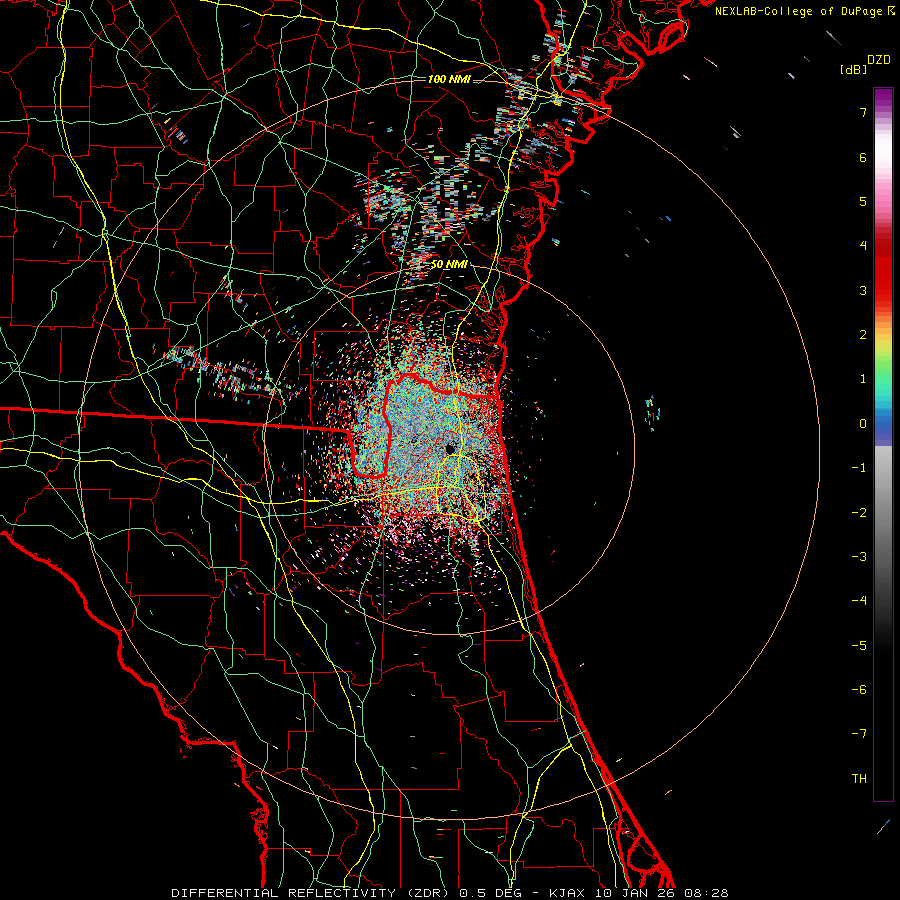Screen dimensions: 900x900
Task: Click the blue band of the color bar
Action: tap(883, 425)
